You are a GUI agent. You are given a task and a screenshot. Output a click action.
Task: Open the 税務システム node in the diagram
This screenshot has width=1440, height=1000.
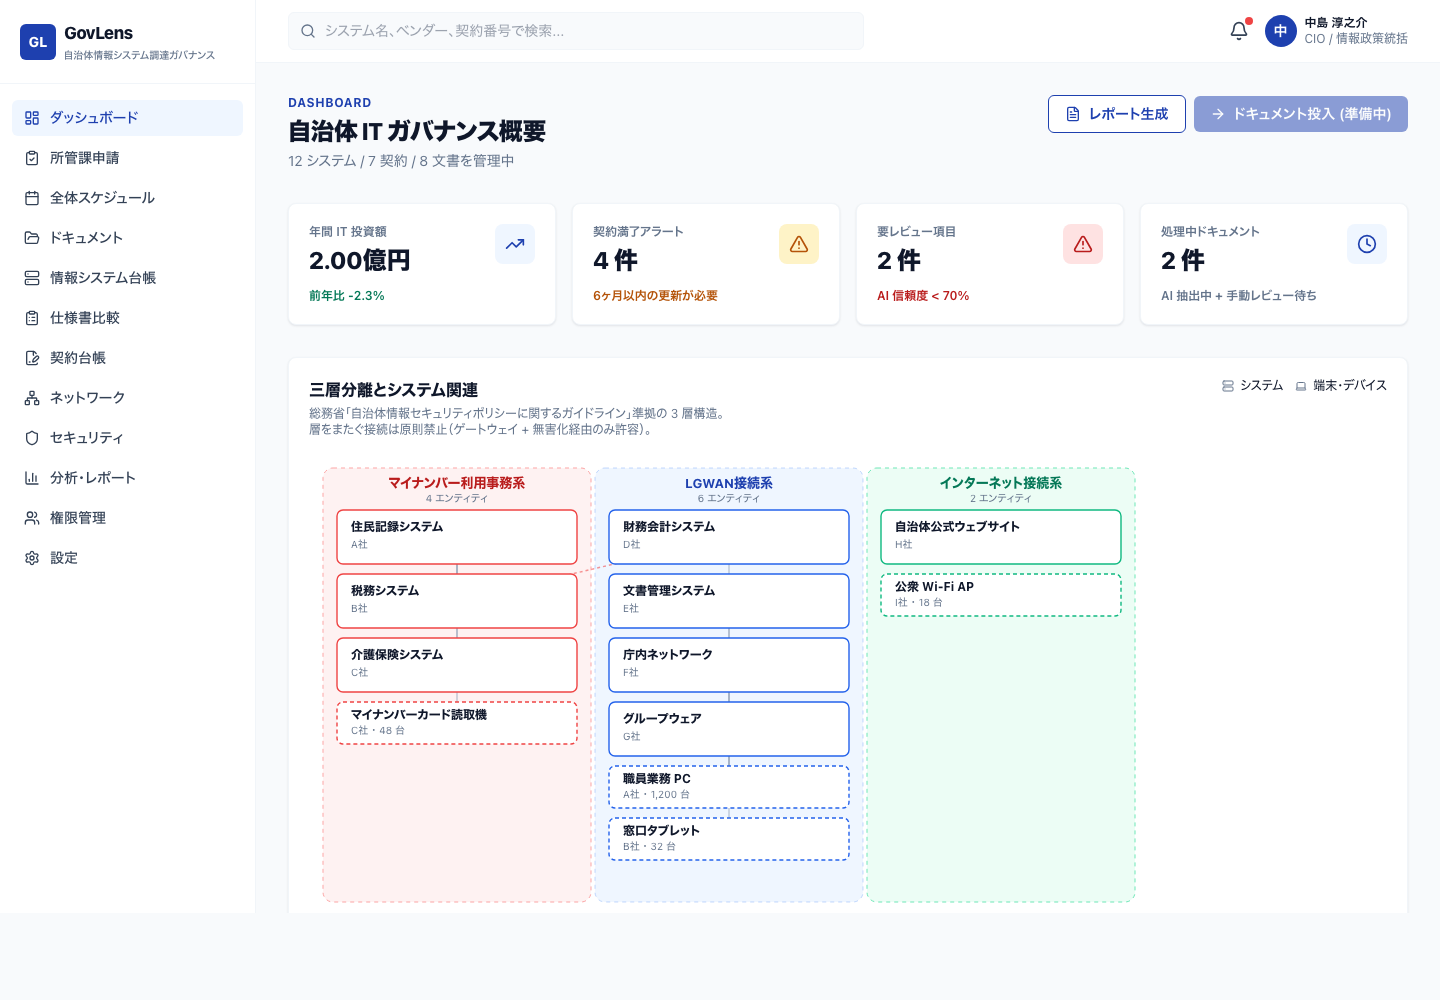tap(457, 600)
